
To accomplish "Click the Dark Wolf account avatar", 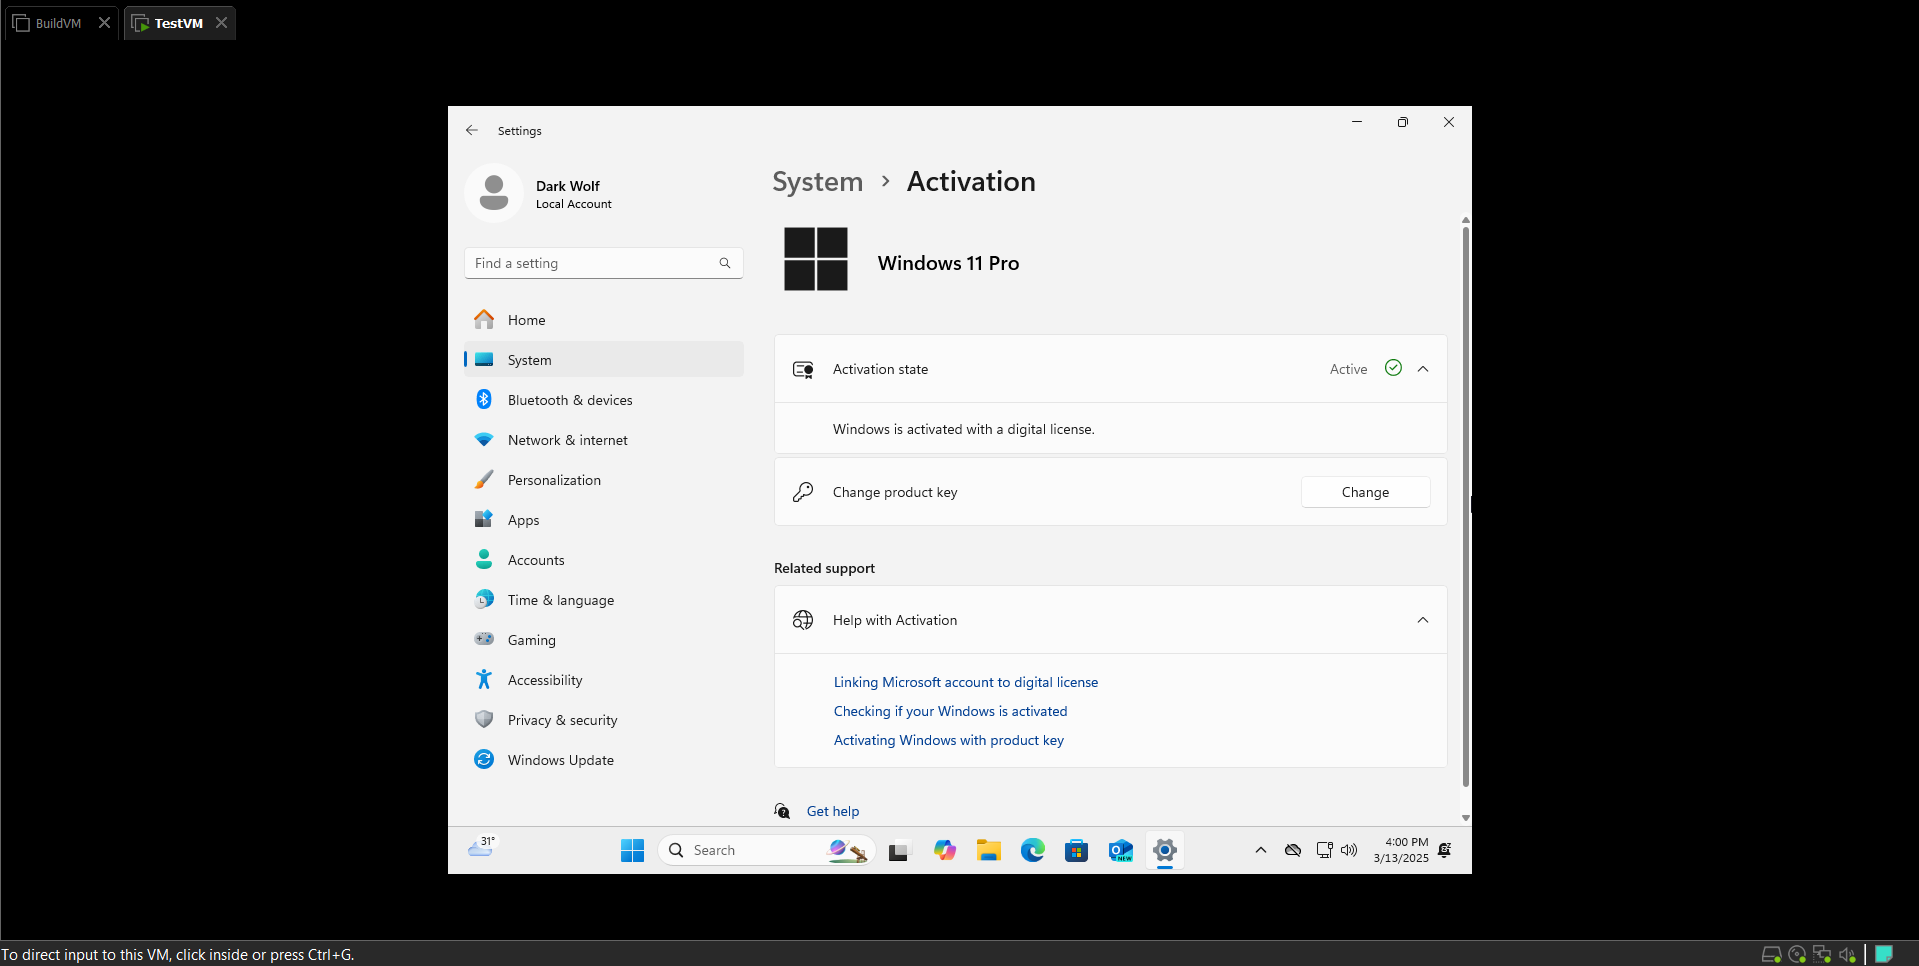I will point(494,192).
